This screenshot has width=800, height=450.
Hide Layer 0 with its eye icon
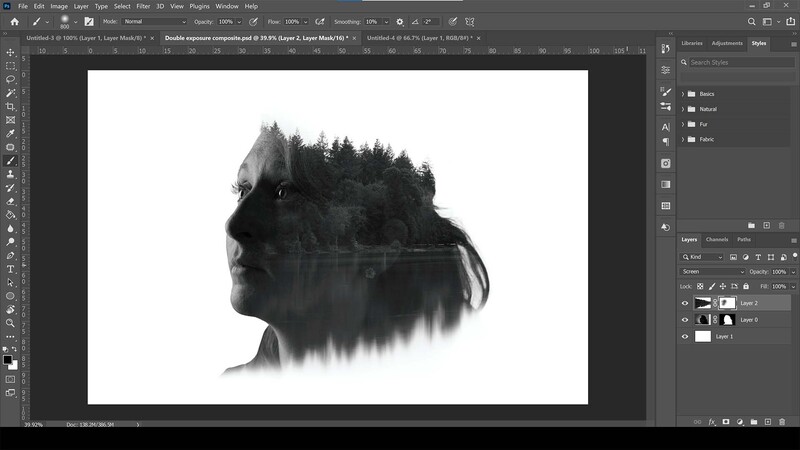[x=685, y=320]
